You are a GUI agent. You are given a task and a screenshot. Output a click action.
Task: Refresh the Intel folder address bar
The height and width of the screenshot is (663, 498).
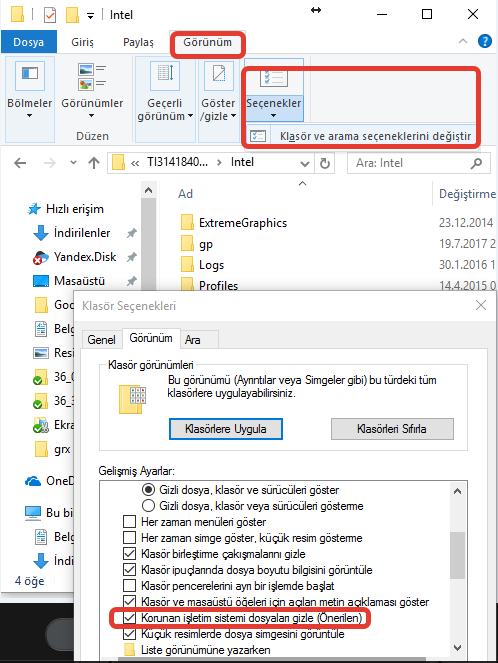point(325,163)
